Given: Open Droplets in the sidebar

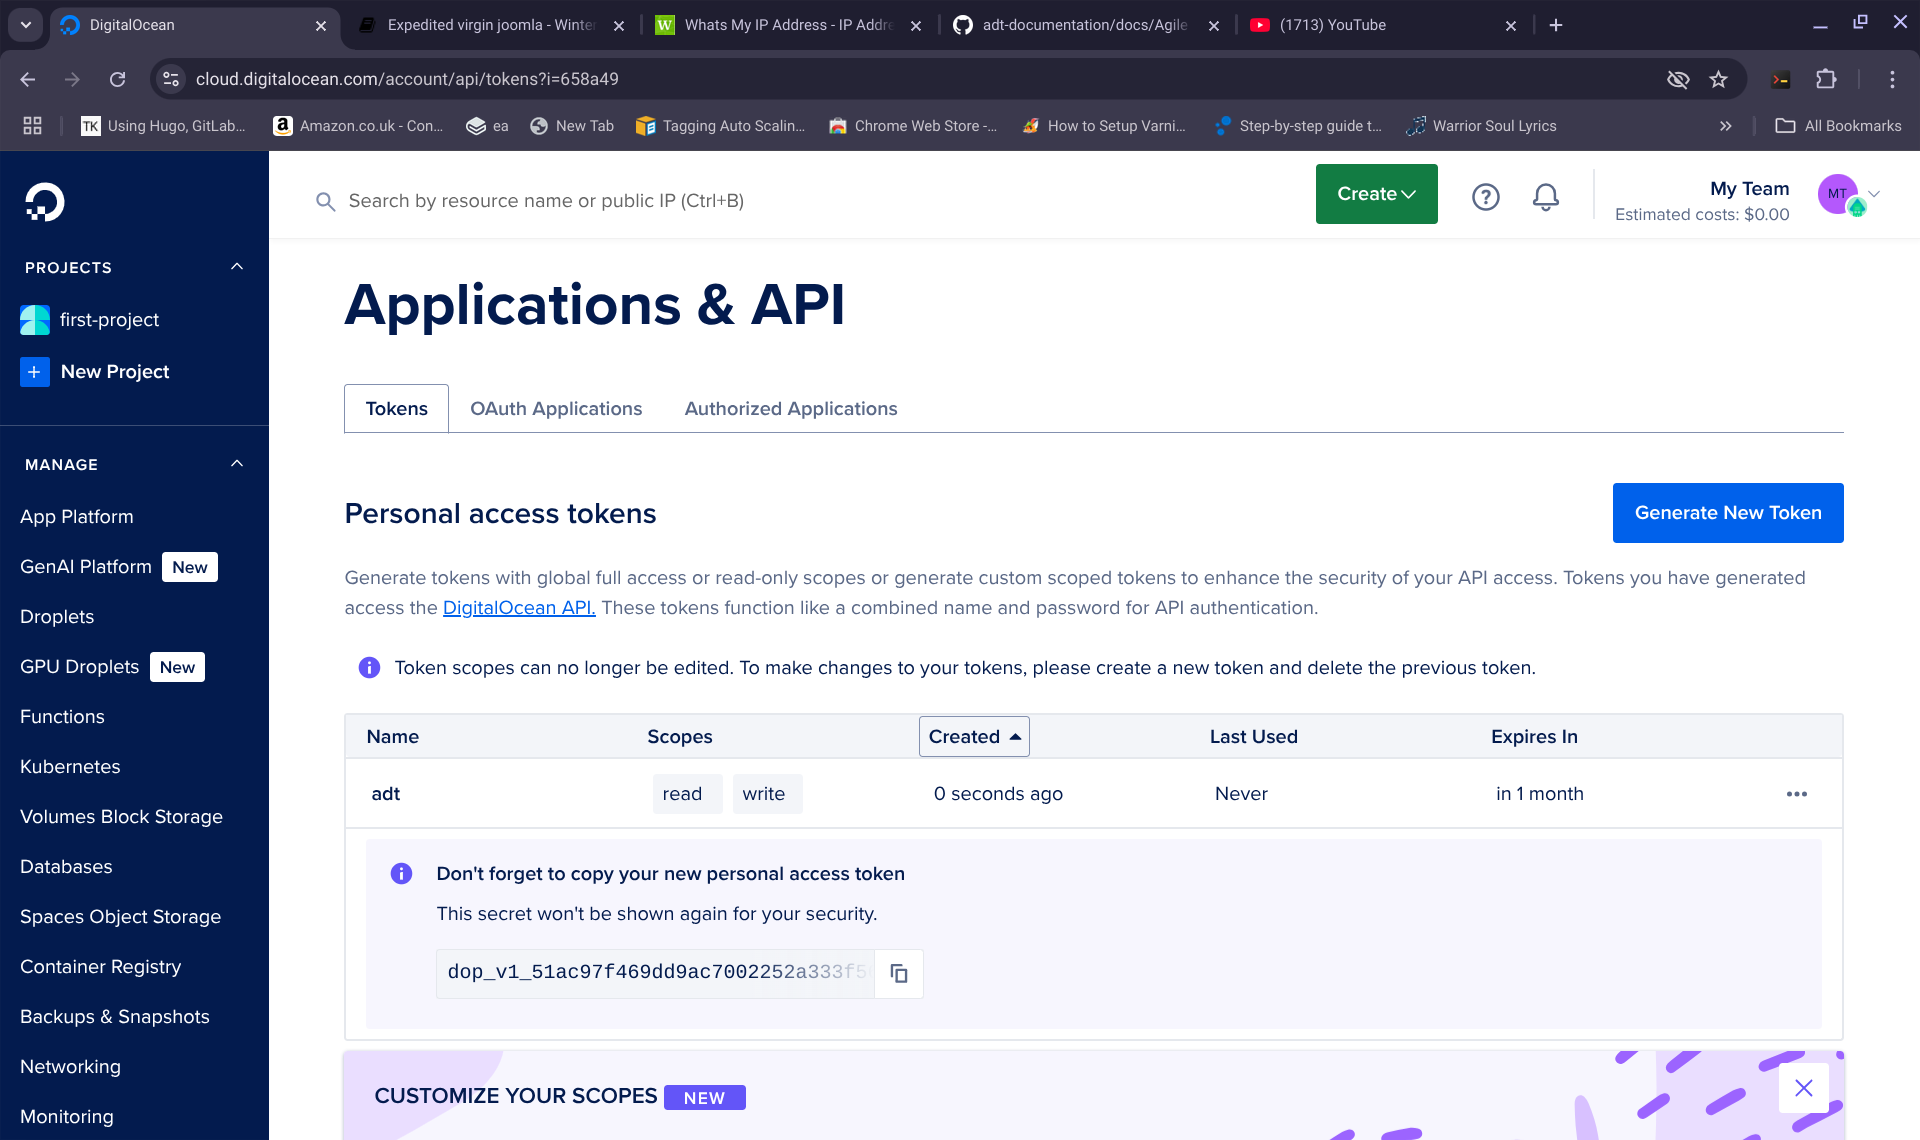Looking at the screenshot, I should (x=57, y=617).
